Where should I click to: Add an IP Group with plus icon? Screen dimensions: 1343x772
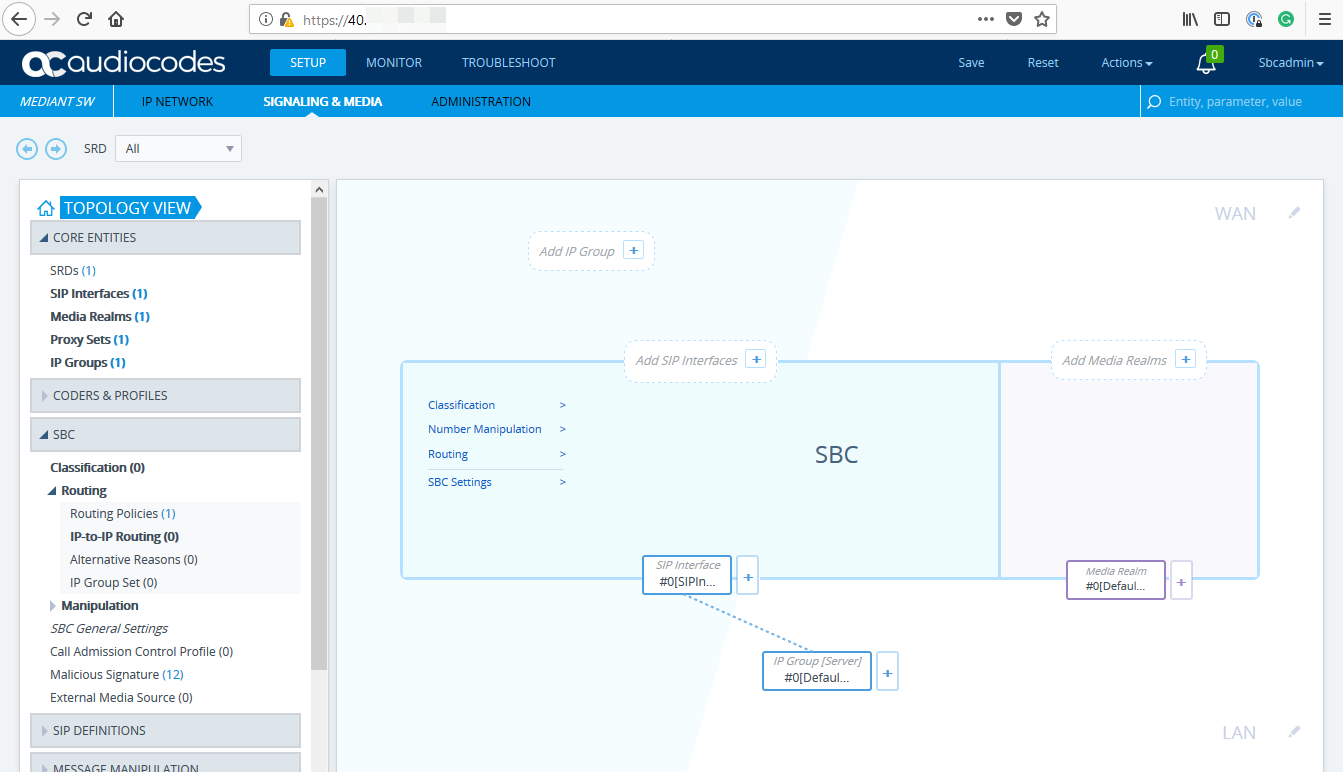[x=633, y=250]
